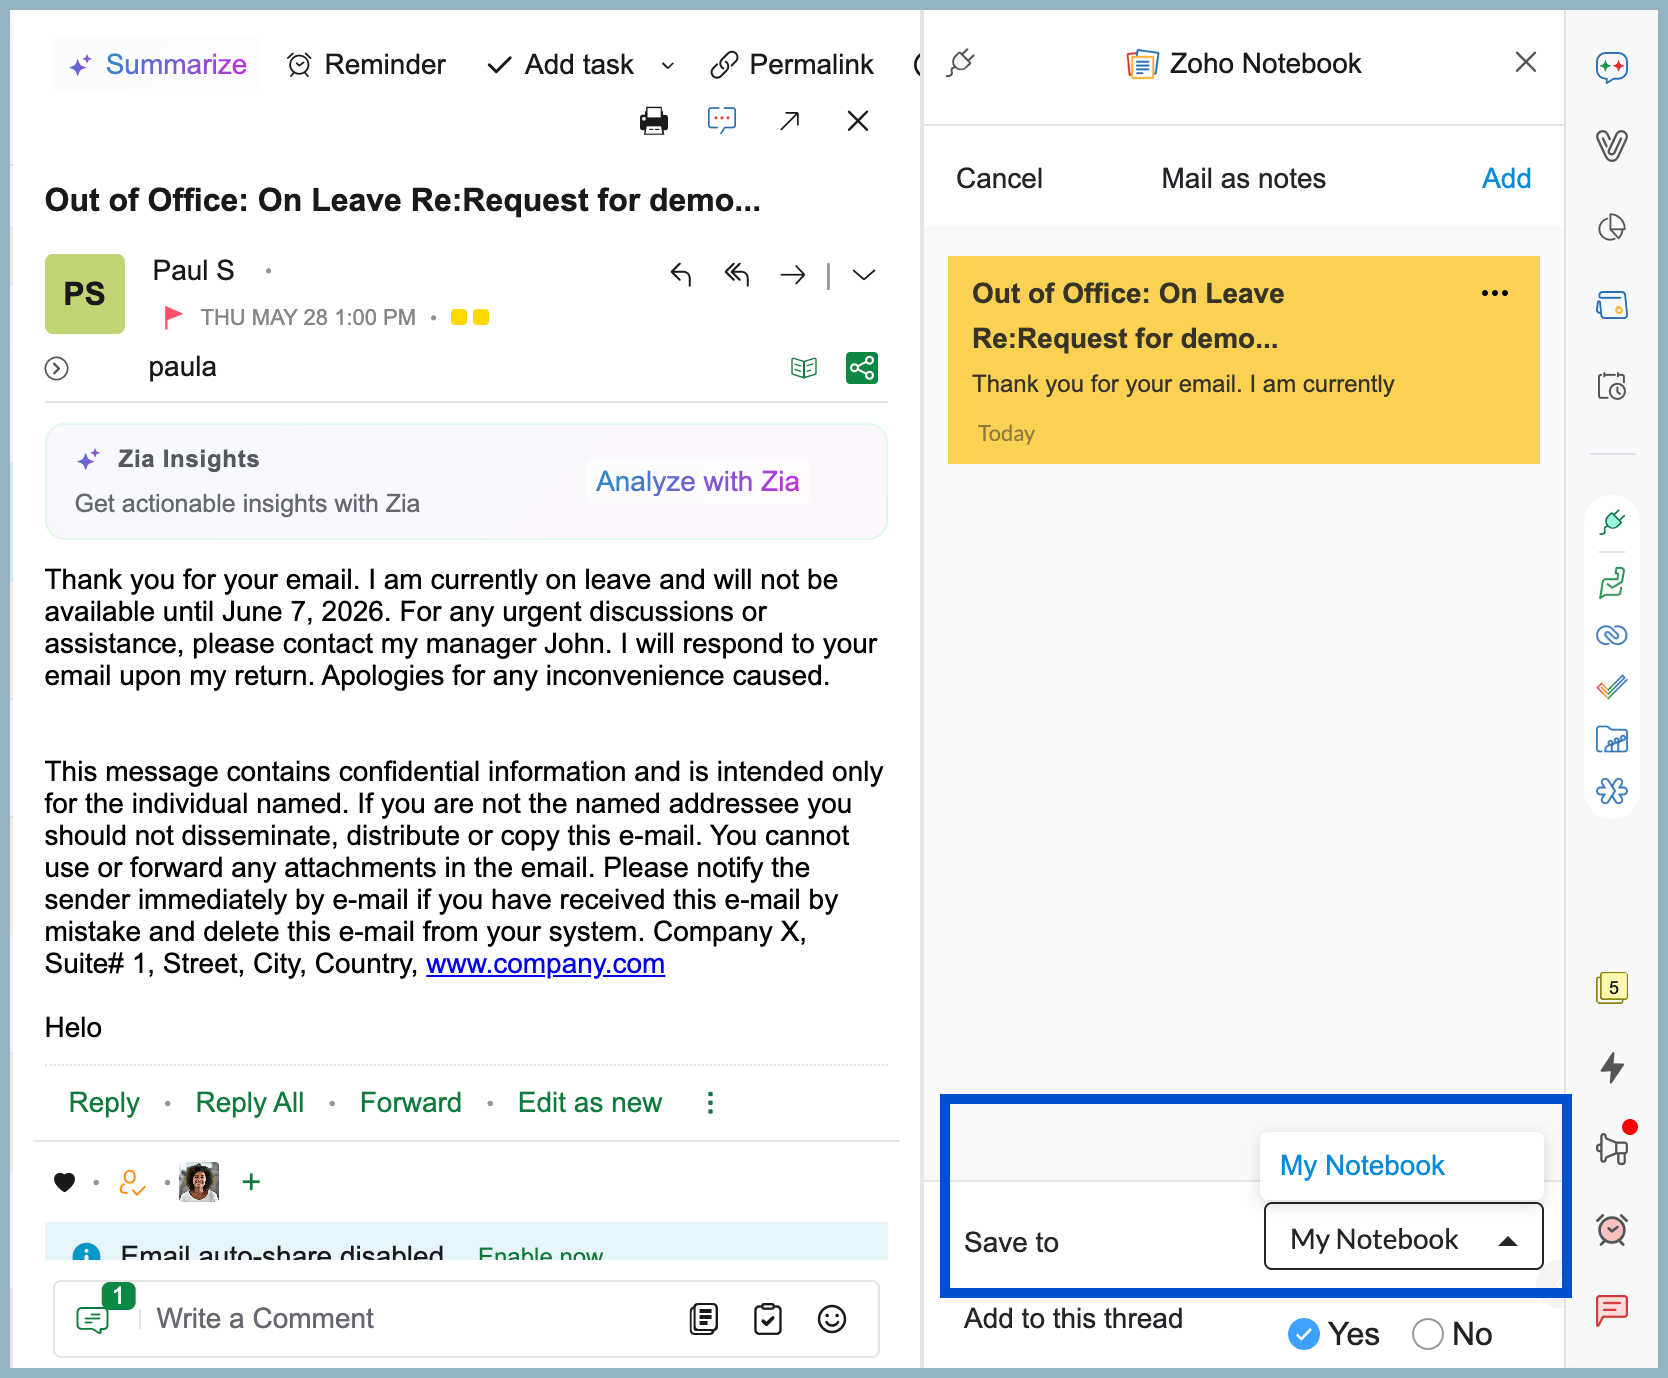Toggle the red flag on the email
Screen dimensions: 1668x1378
(x=173, y=317)
